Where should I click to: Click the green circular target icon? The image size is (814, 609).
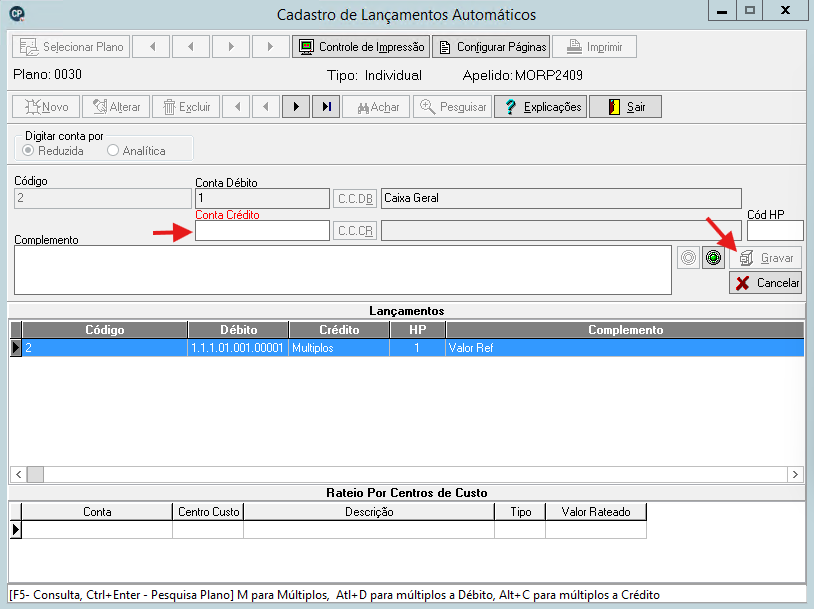pyautogui.click(x=713, y=258)
